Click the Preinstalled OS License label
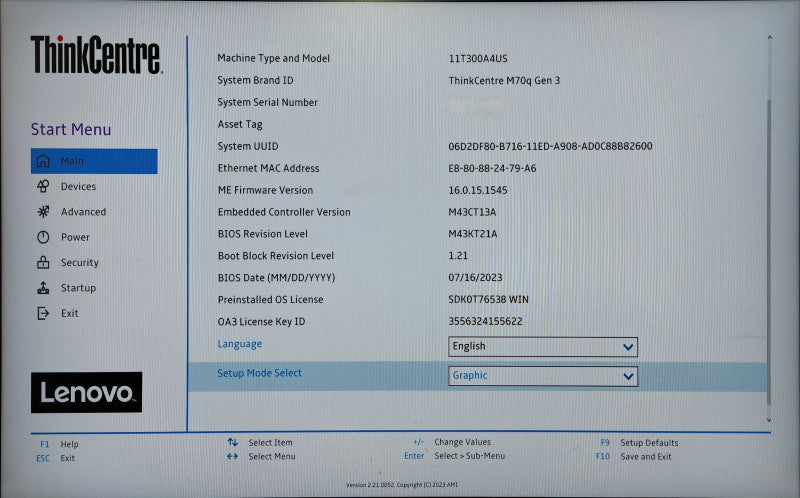800x498 pixels. coord(270,300)
